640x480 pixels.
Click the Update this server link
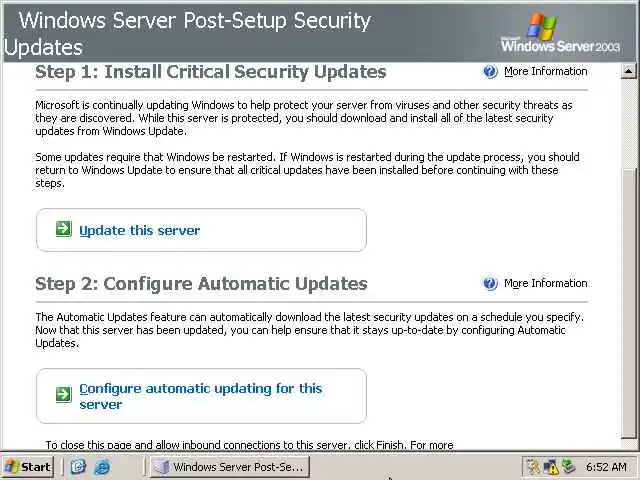click(139, 230)
